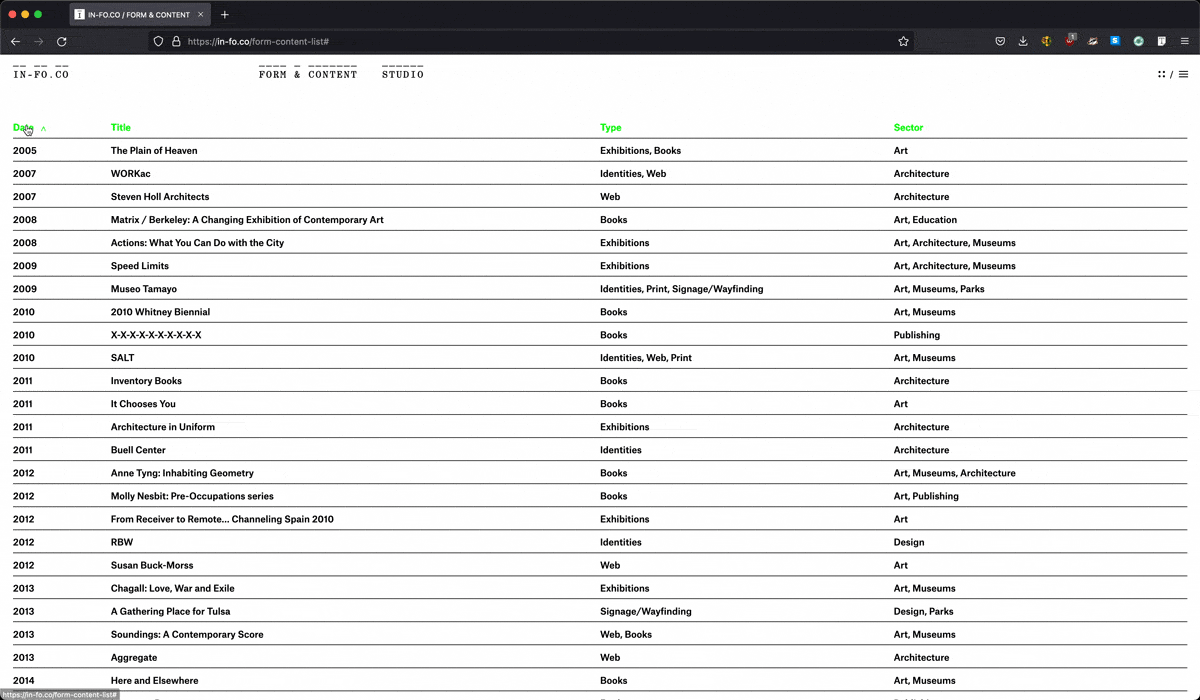Sort the list by Title column
This screenshot has width=1200, height=700.
point(121,128)
